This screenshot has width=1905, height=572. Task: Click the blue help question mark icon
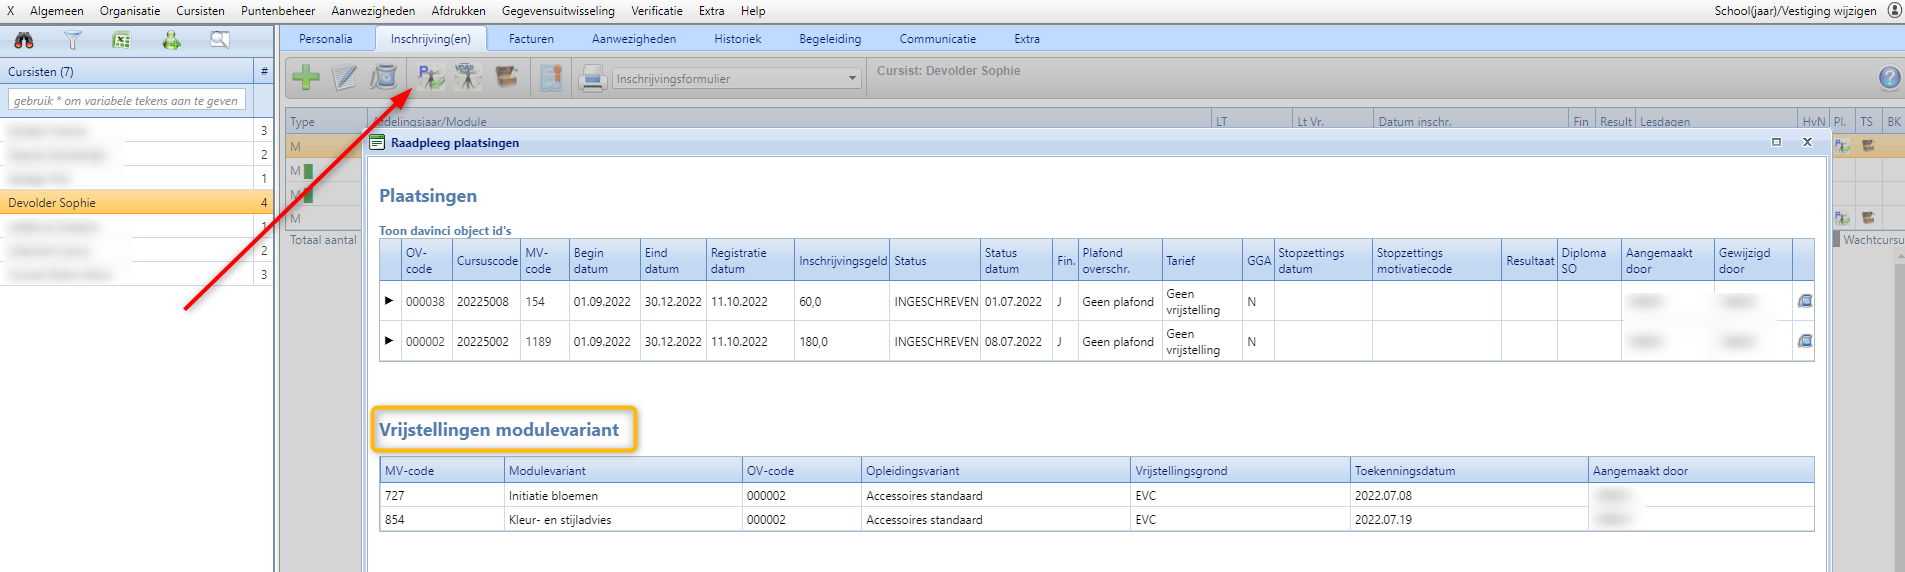coord(1889,78)
